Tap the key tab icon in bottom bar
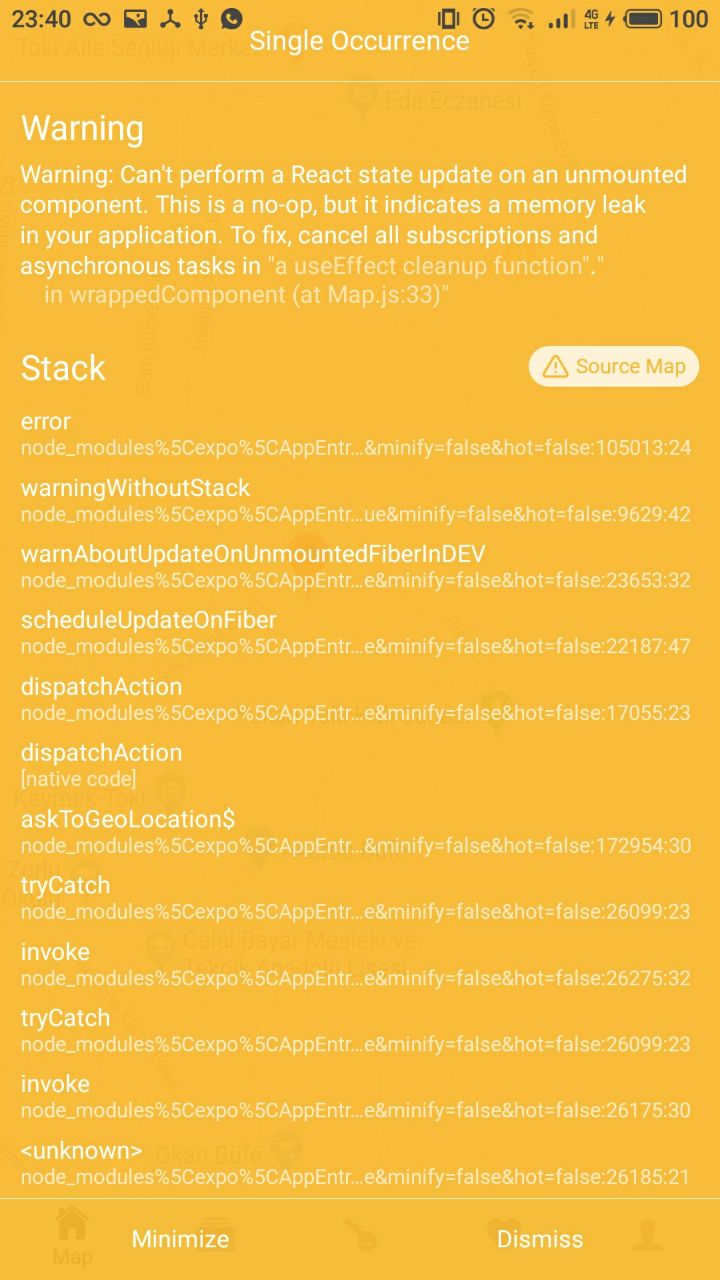This screenshot has height=1280, width=720. coord(360,1234)
